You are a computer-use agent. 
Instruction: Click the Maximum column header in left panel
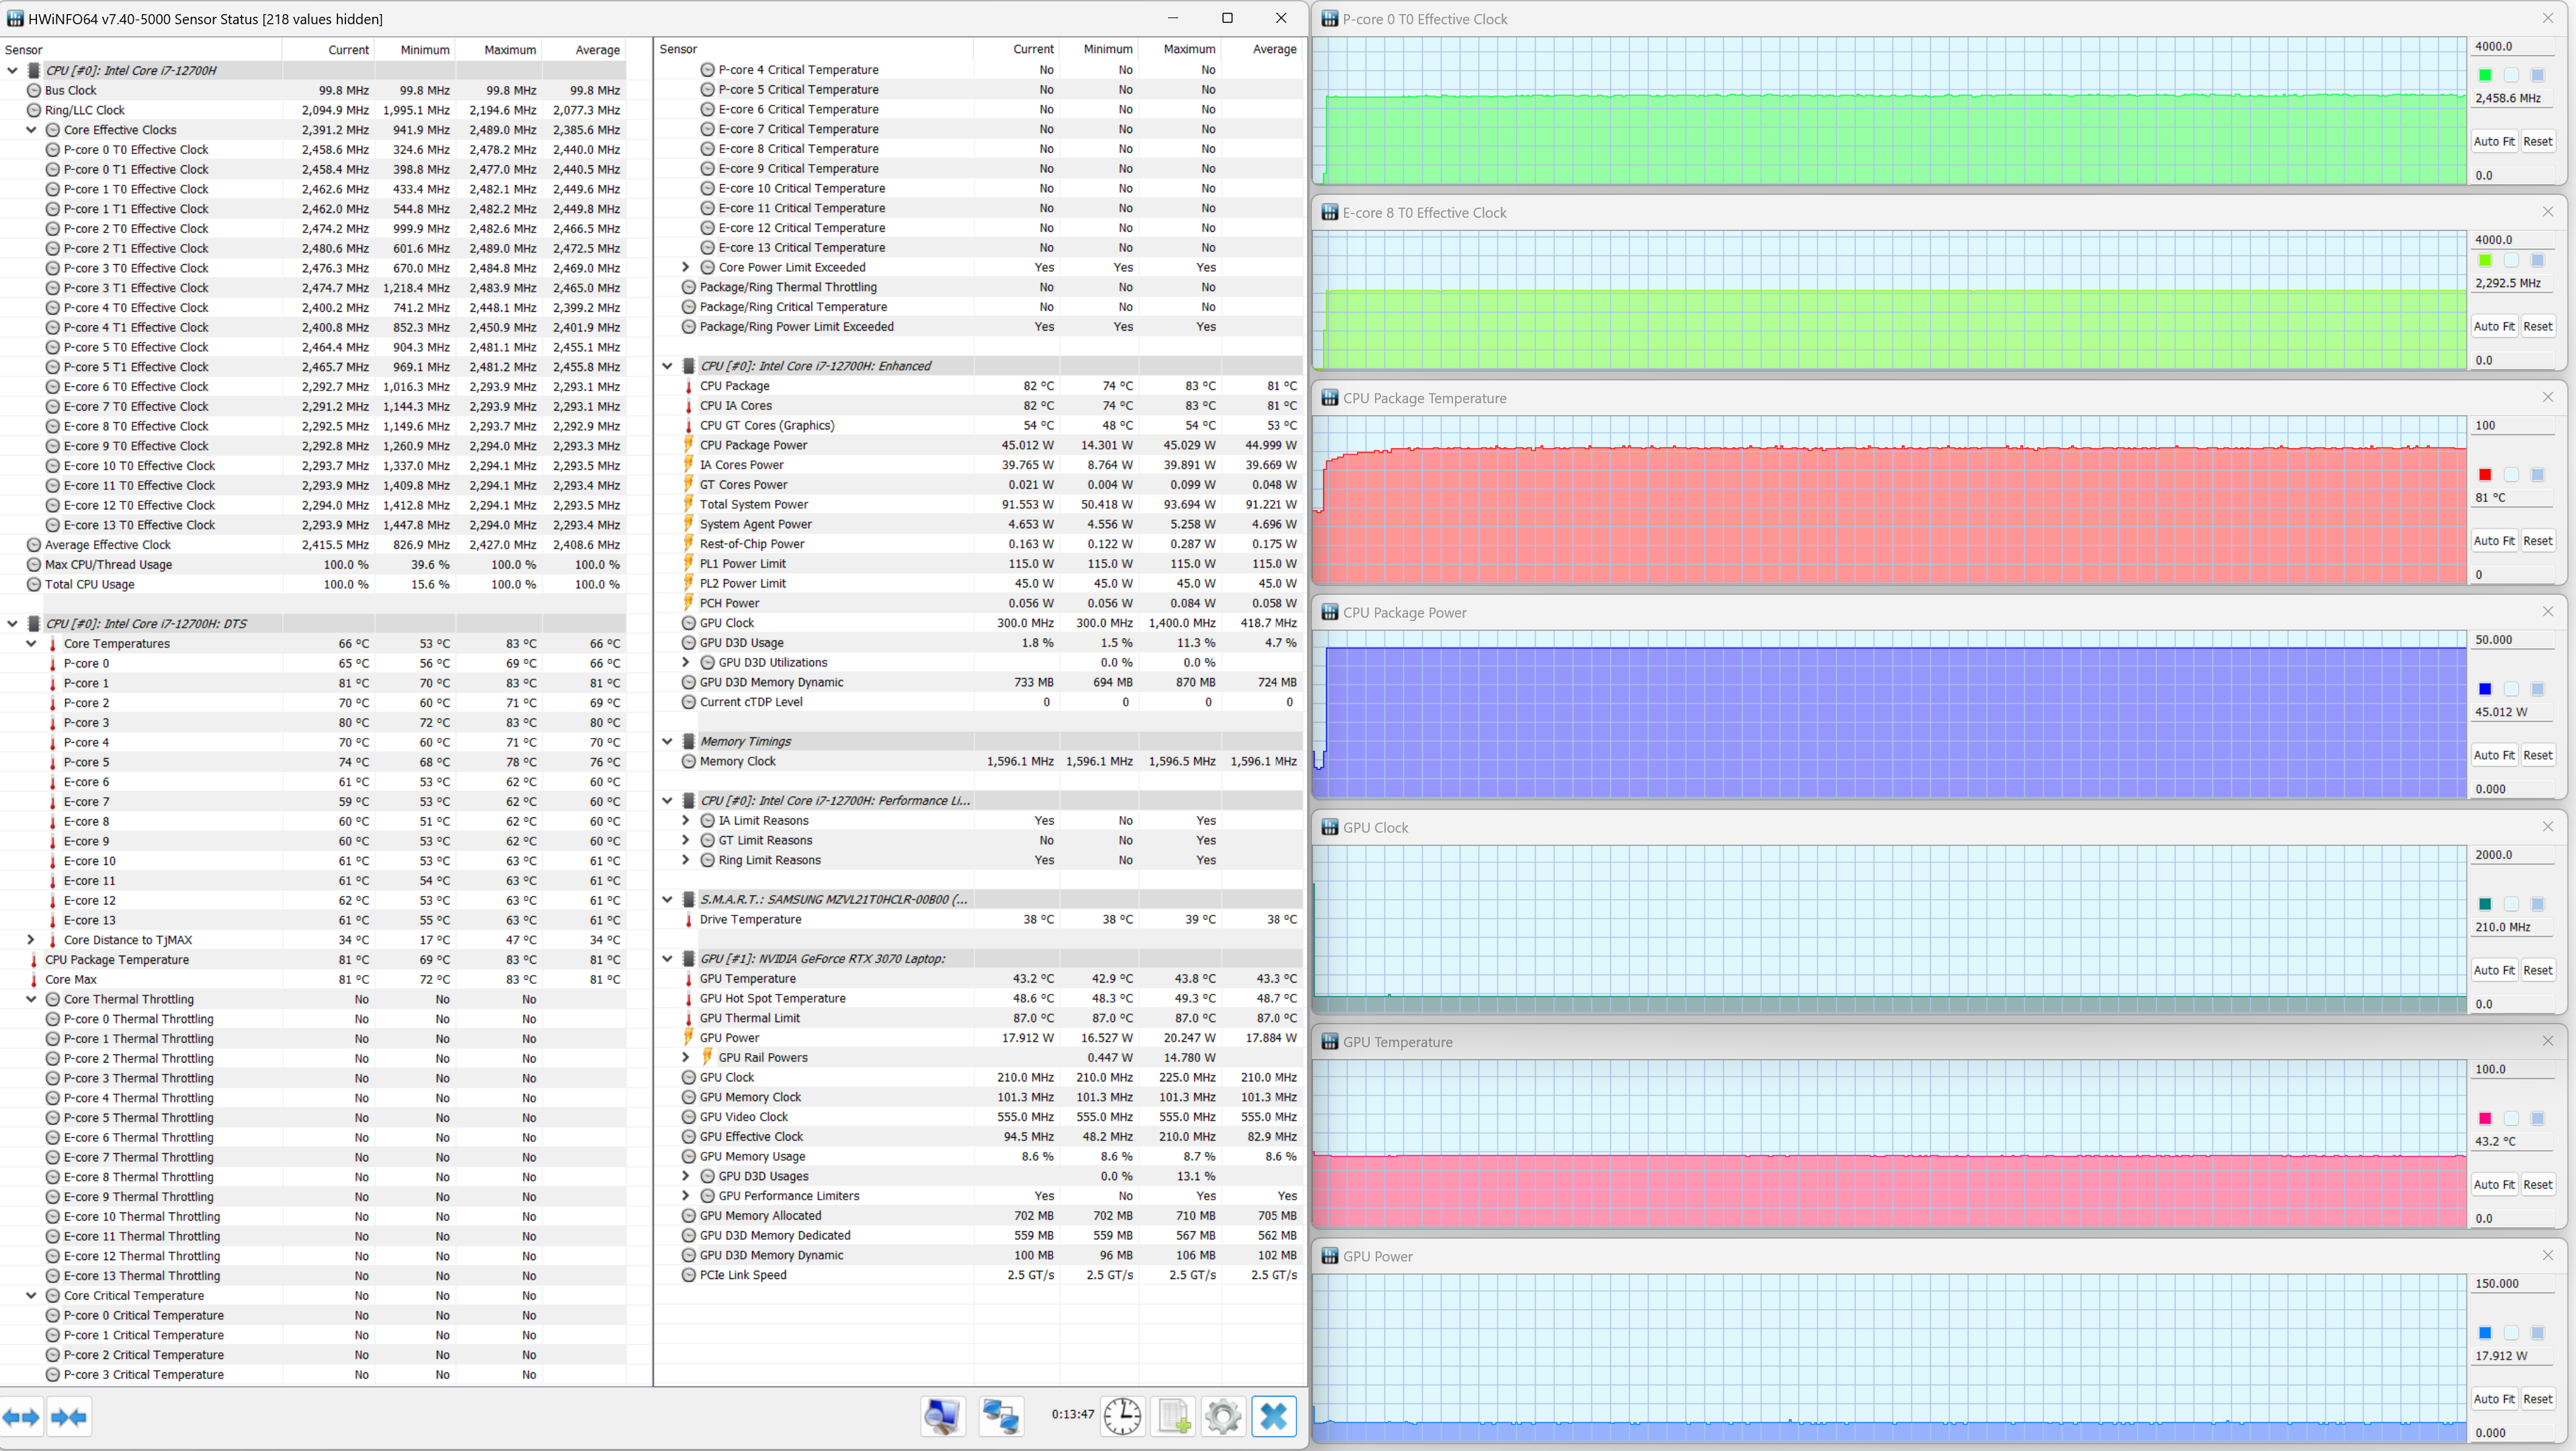coord(510,50)
